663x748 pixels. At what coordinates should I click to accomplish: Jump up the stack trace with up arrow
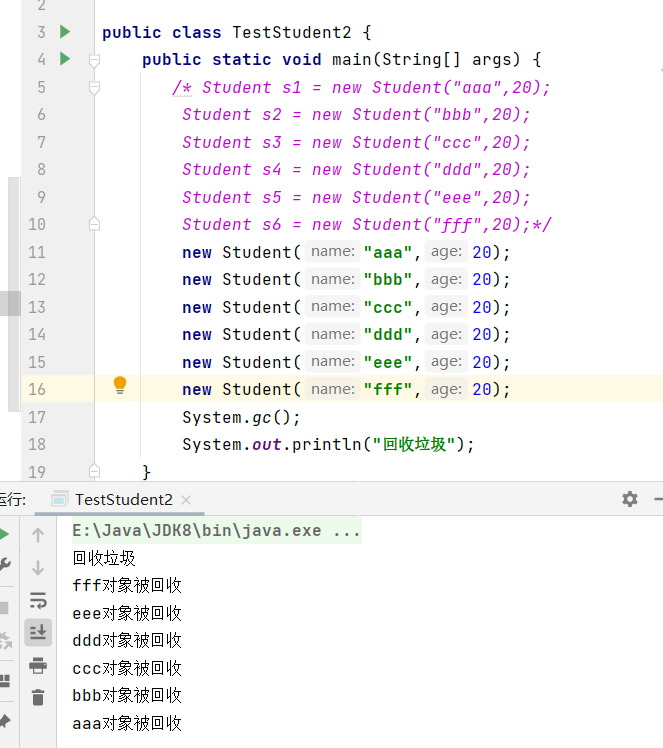[38, 535]
